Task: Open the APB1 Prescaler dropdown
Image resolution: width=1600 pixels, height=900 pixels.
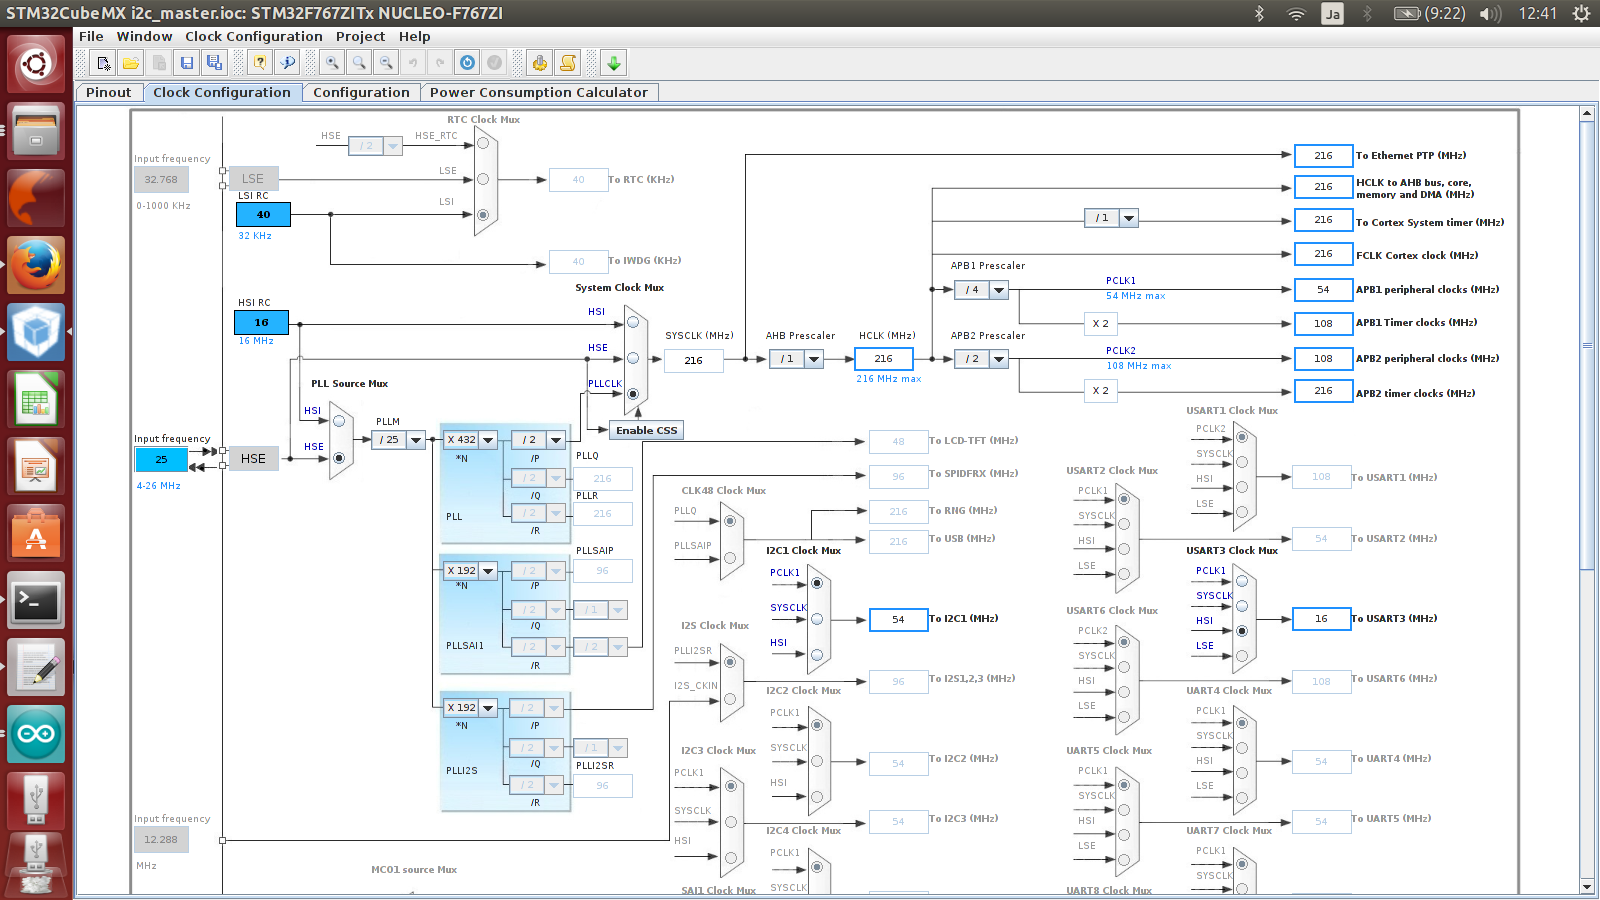Action: 998,290
